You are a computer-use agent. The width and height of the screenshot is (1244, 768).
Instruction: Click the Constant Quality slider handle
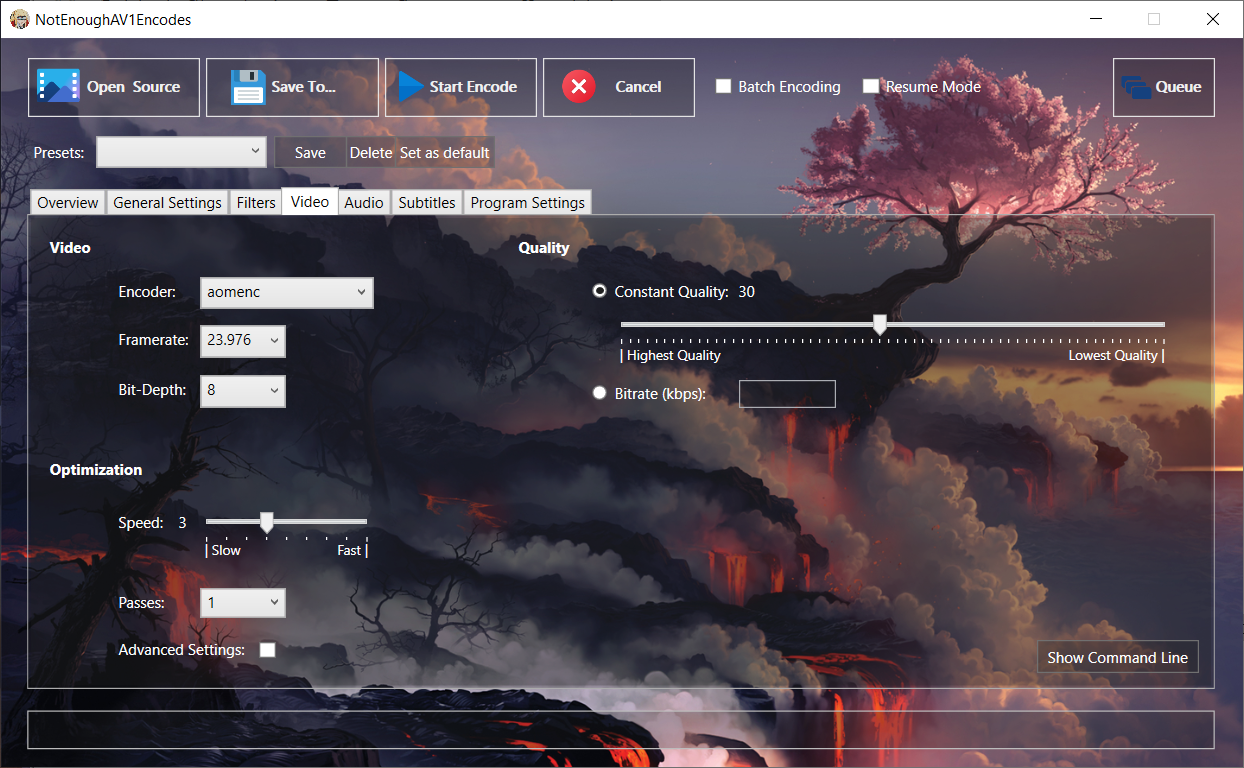(x=880, y=324)
